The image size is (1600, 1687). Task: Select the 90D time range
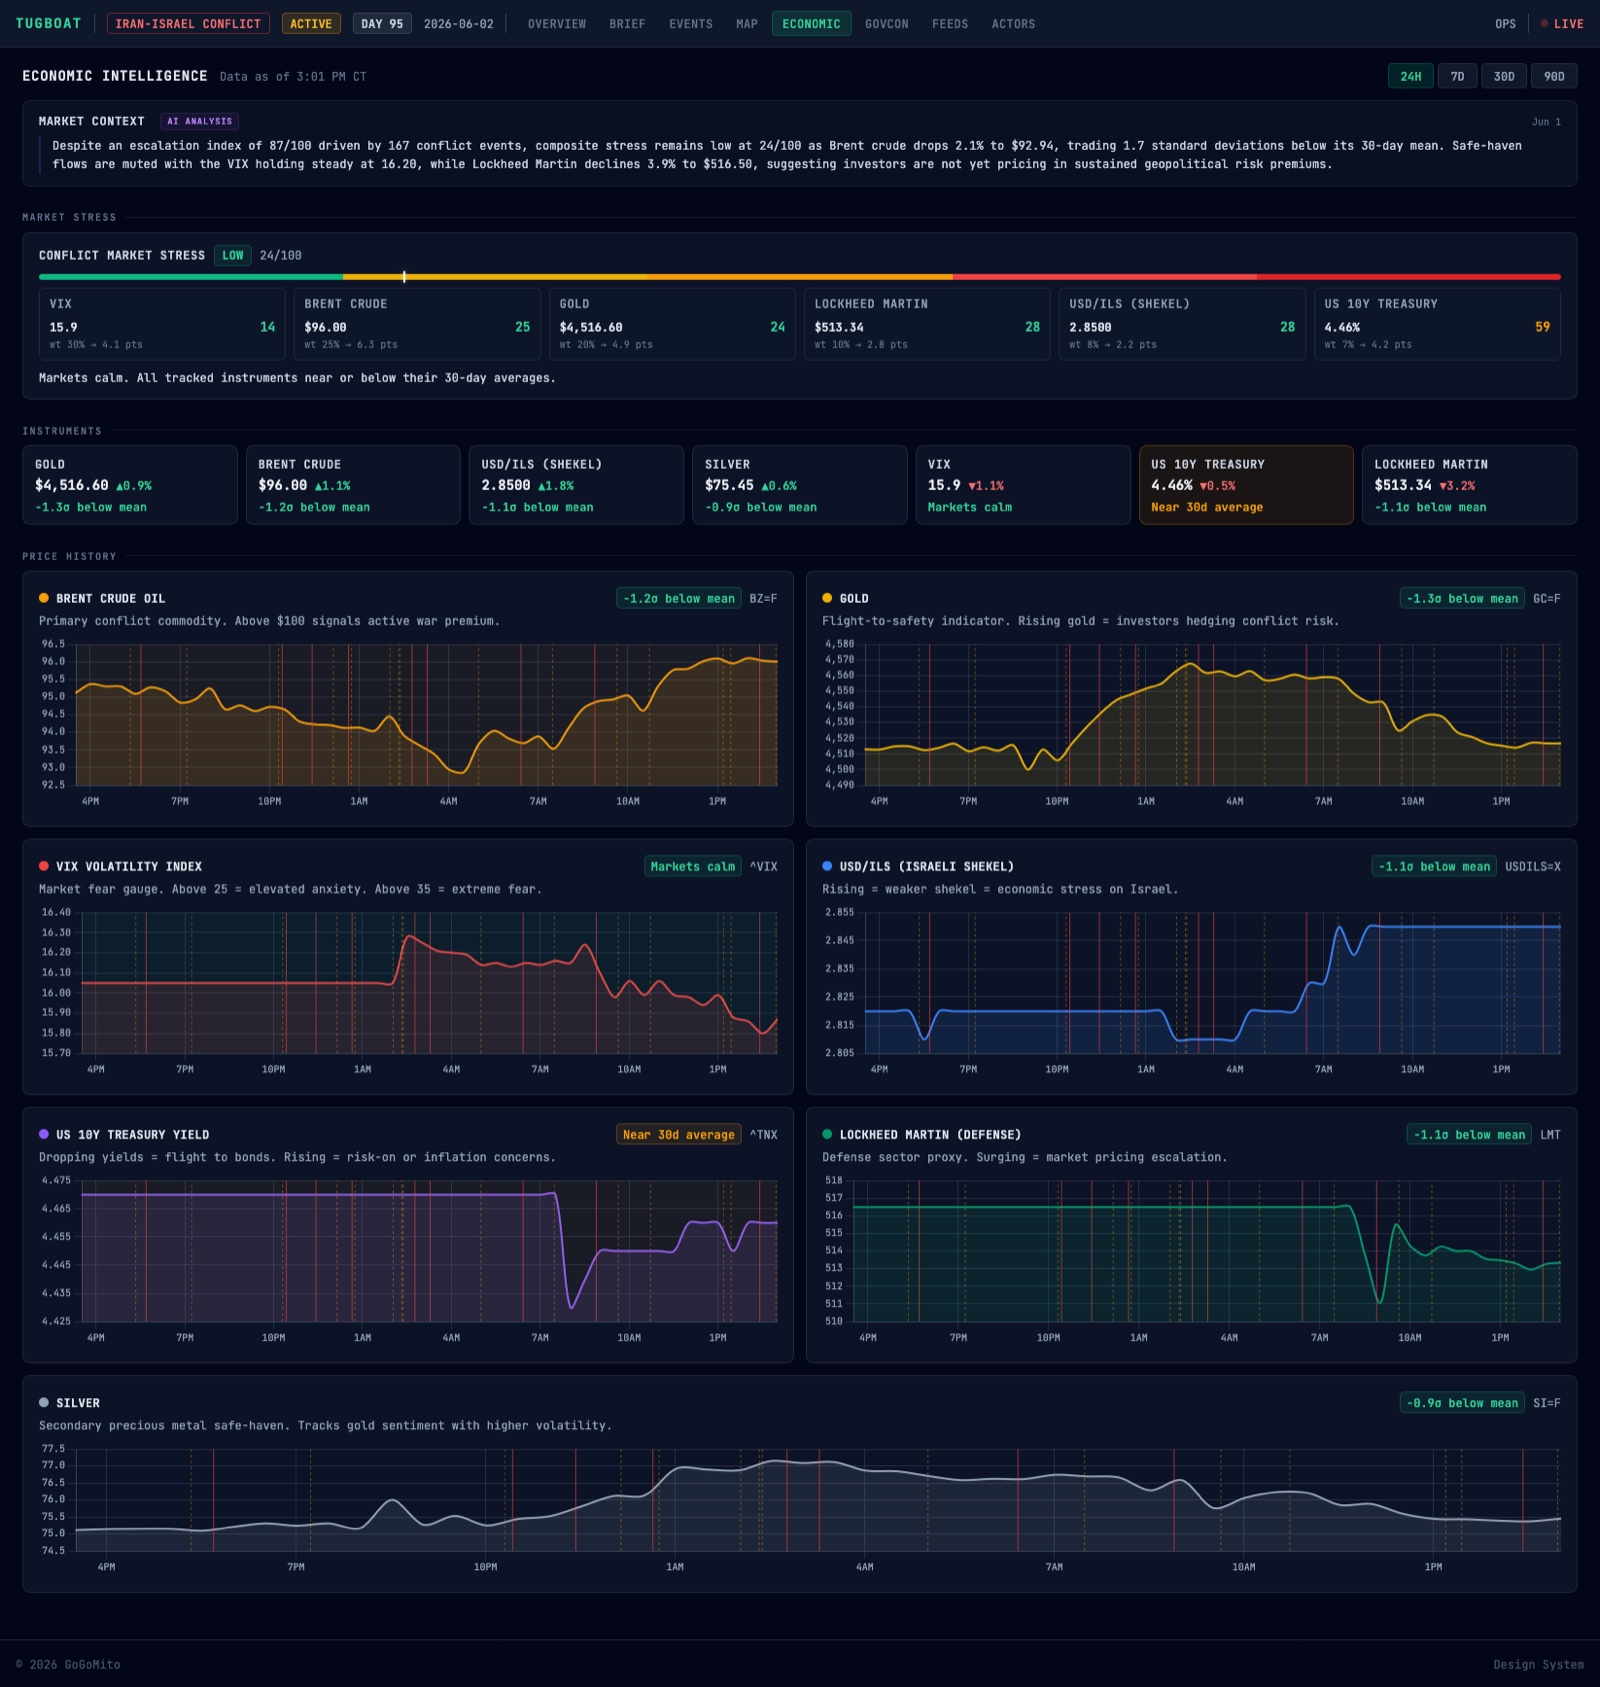point(1554,76)
